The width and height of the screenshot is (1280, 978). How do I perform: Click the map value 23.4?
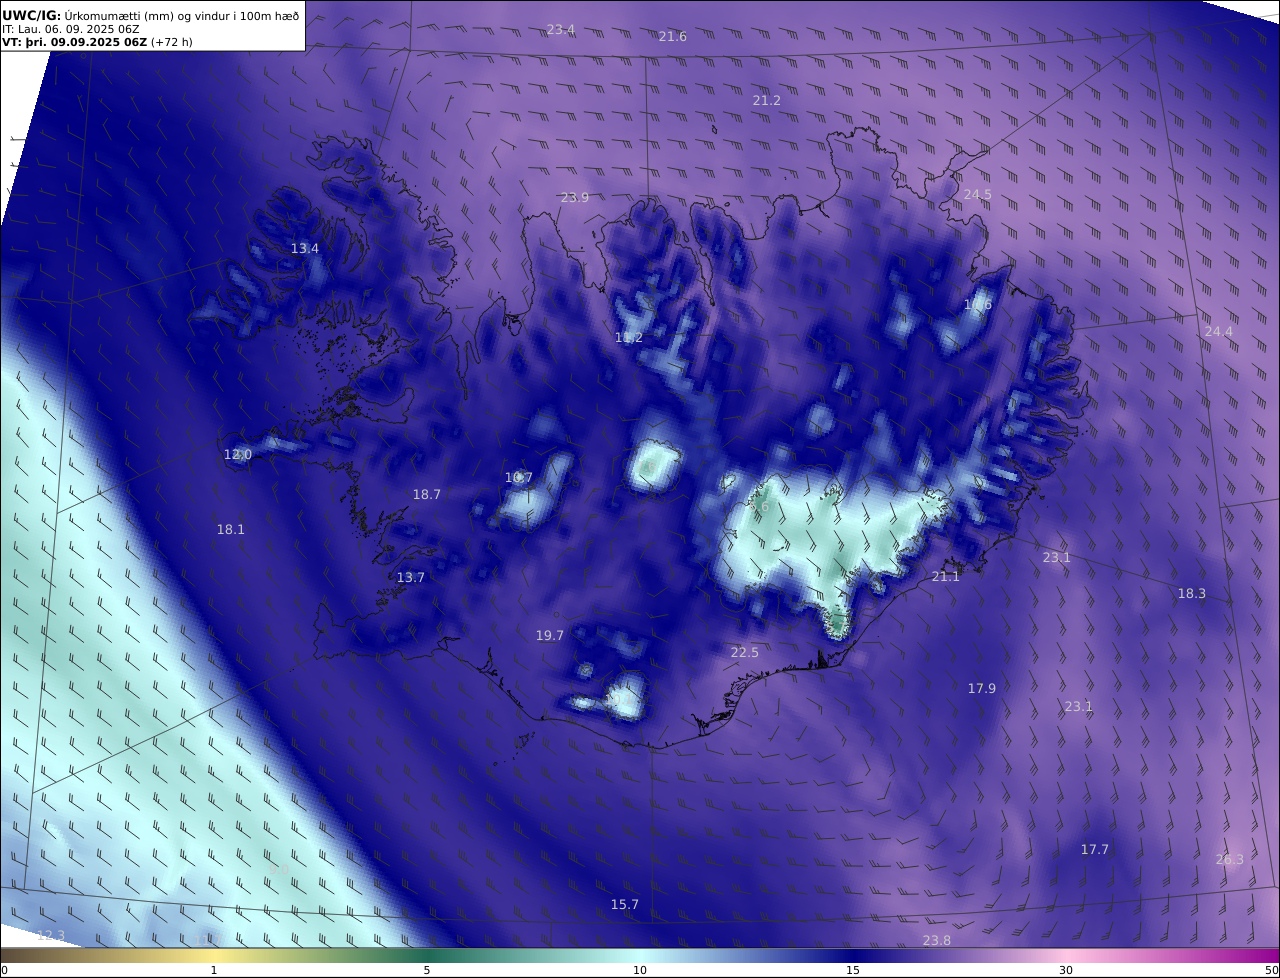[x=561, y=30]
